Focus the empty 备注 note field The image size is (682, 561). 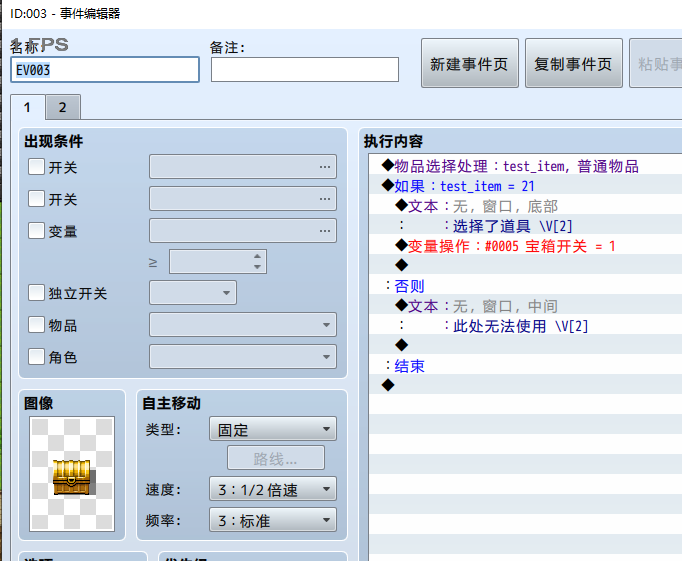tap(304, 70)
